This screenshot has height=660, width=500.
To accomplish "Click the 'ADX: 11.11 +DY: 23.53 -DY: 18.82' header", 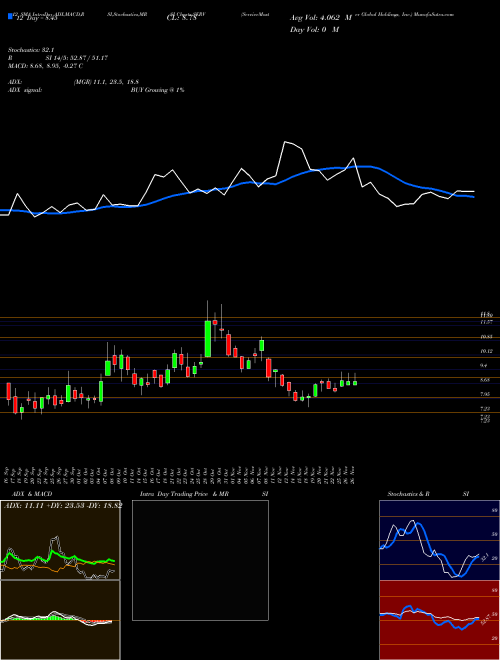I will [x=63, y=505].
